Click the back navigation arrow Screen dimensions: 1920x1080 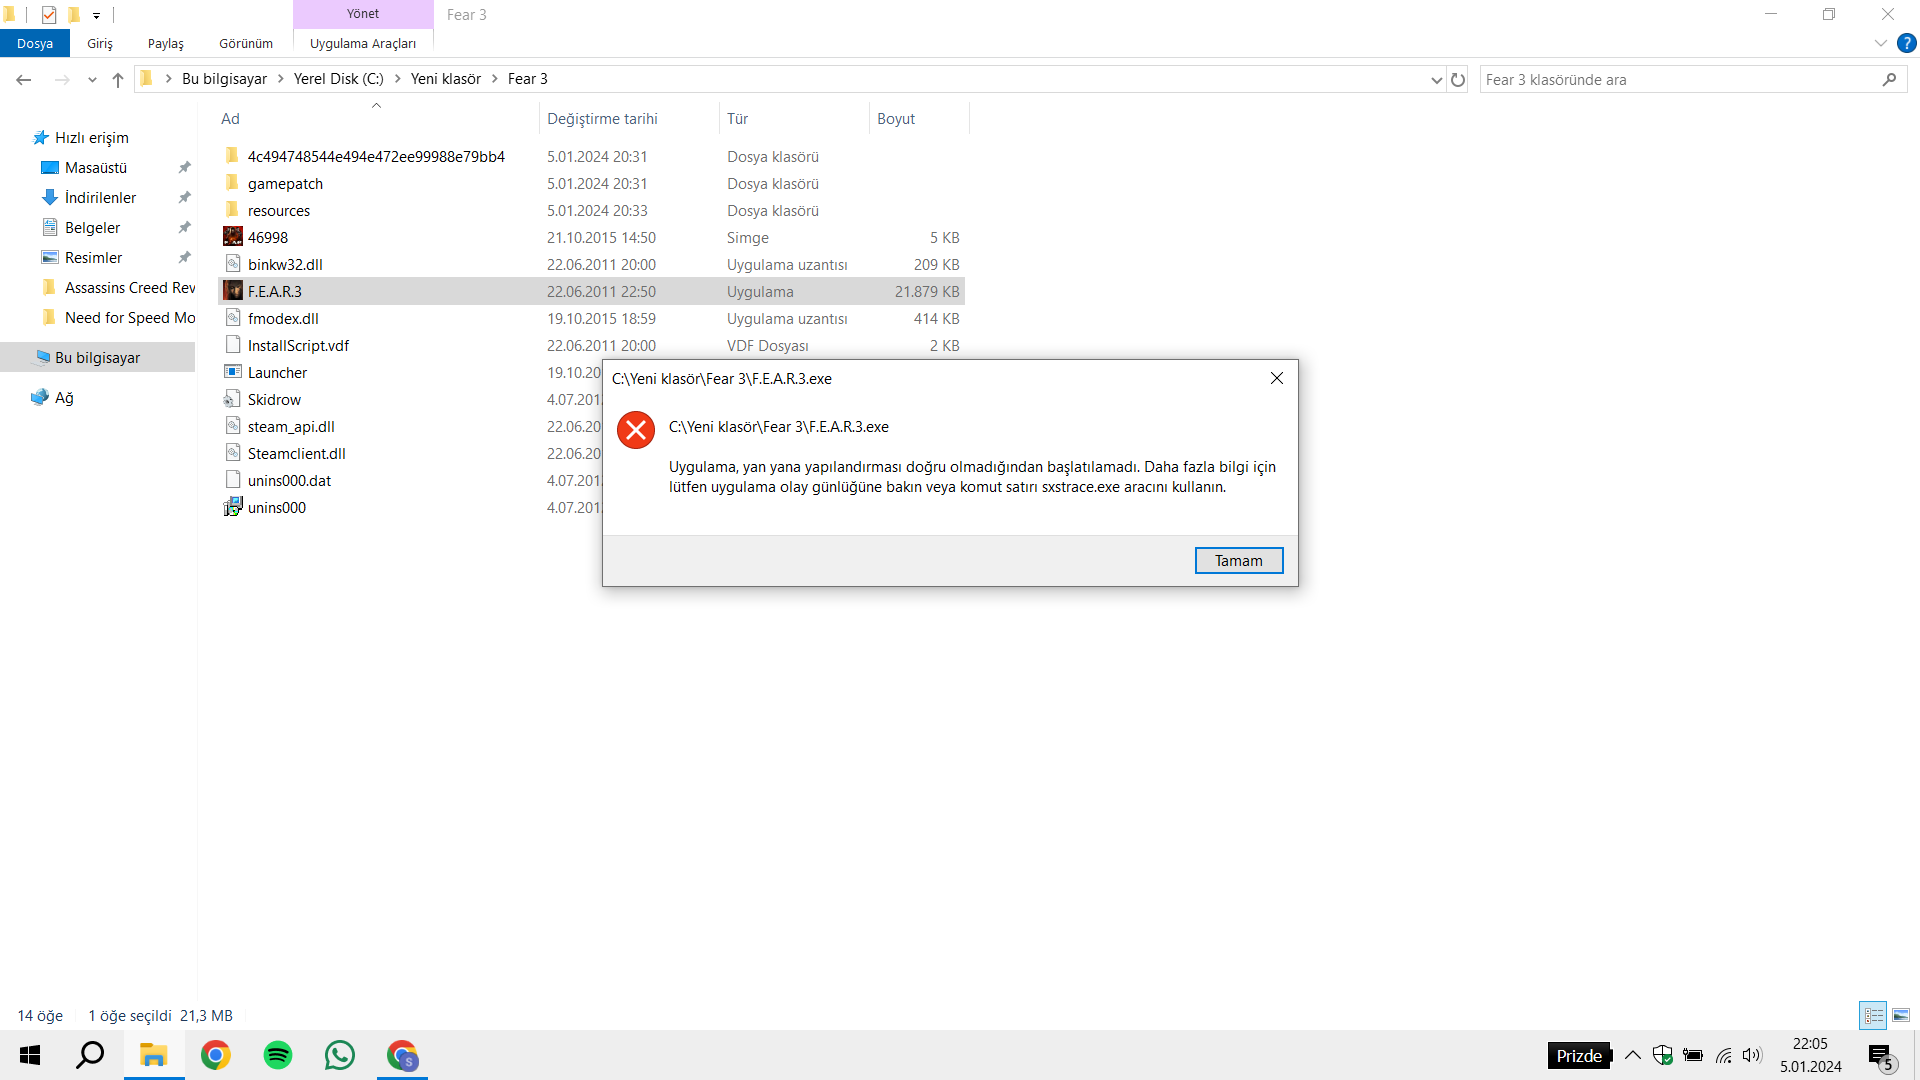[x=24, y=80]
